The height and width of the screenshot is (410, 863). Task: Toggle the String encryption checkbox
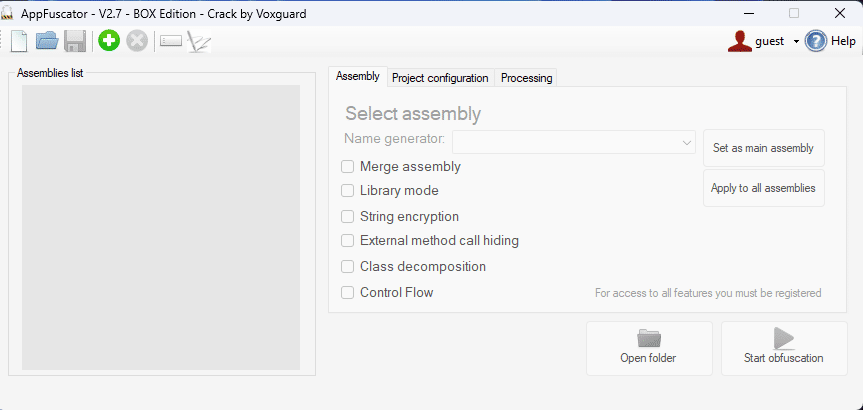point(348,216)
